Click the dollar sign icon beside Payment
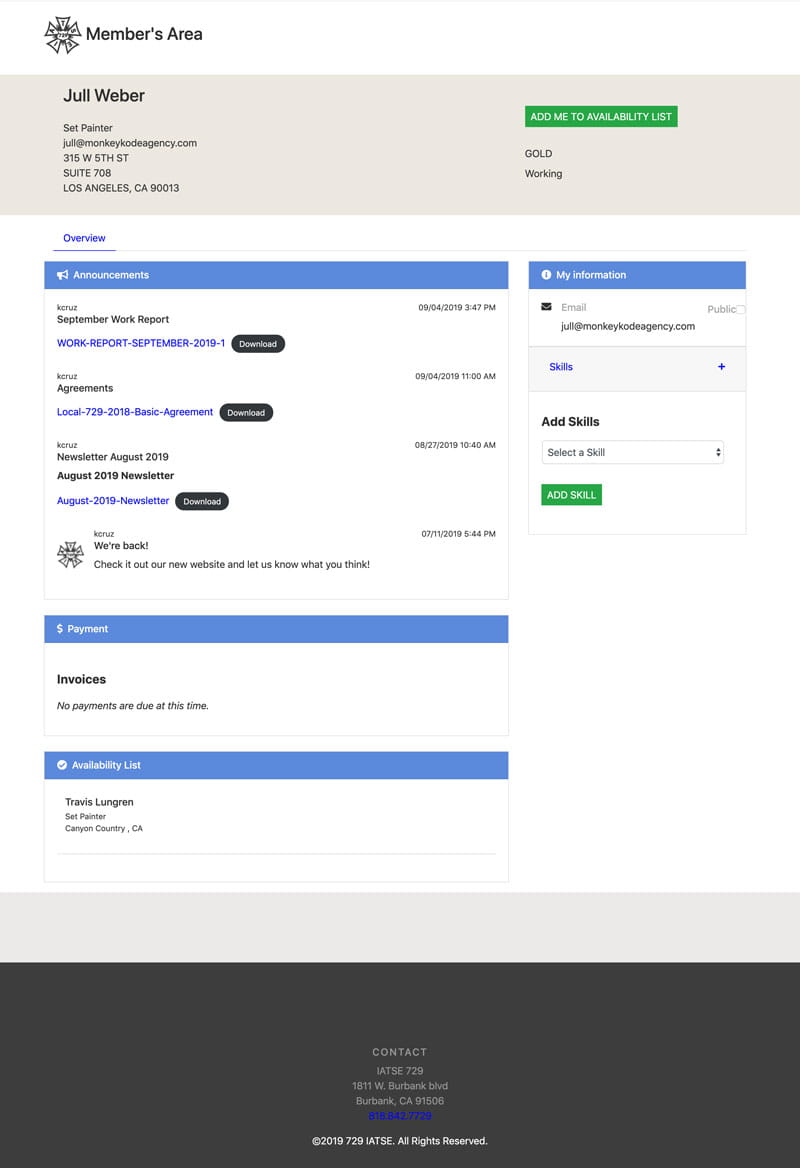The width and height of the screenshot is (800, 1168). pyautogui.click(x=60, y=629)
